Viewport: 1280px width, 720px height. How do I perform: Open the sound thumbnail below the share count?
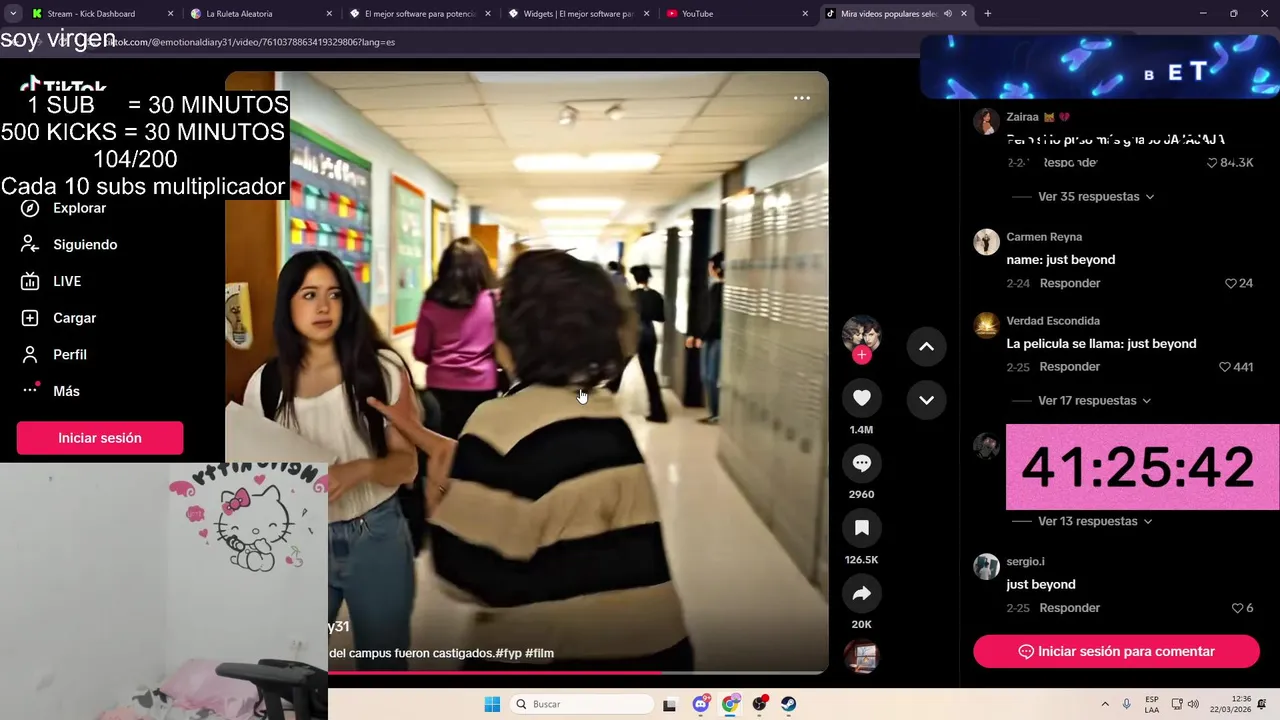coord(861,656)
